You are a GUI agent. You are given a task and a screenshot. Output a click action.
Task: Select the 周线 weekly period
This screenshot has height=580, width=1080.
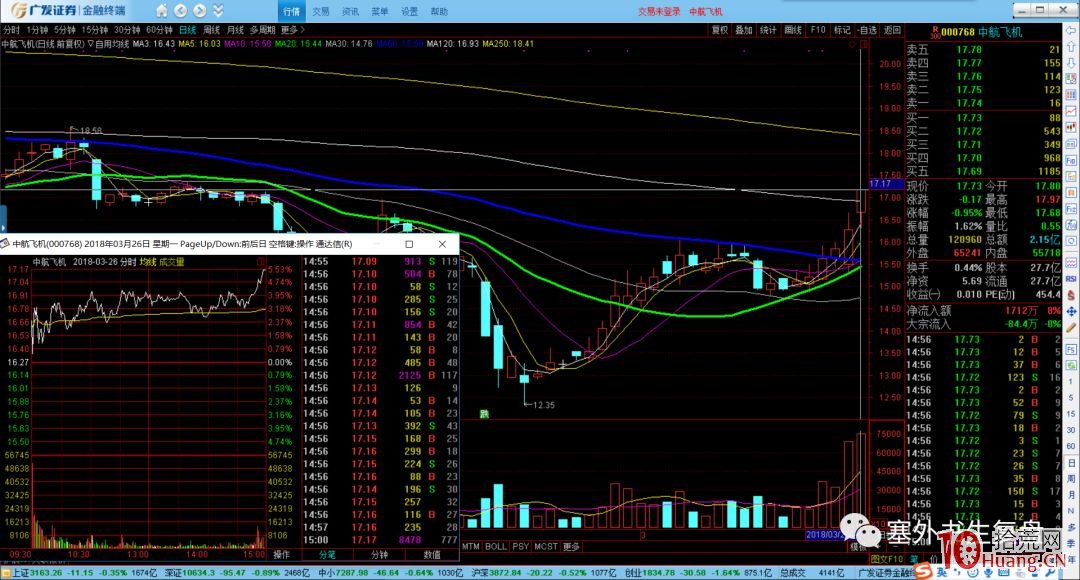coord(211,30)
